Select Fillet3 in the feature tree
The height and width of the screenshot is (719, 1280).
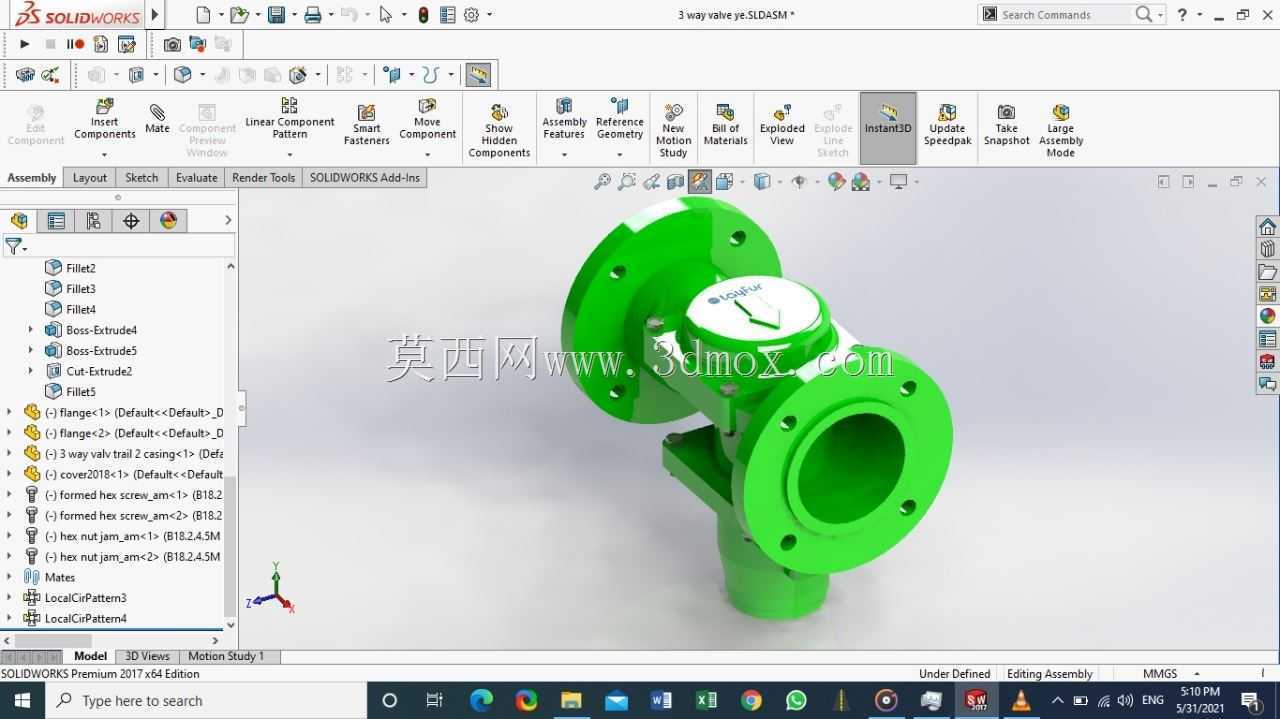pyautogui.click(x=81, y=289)
